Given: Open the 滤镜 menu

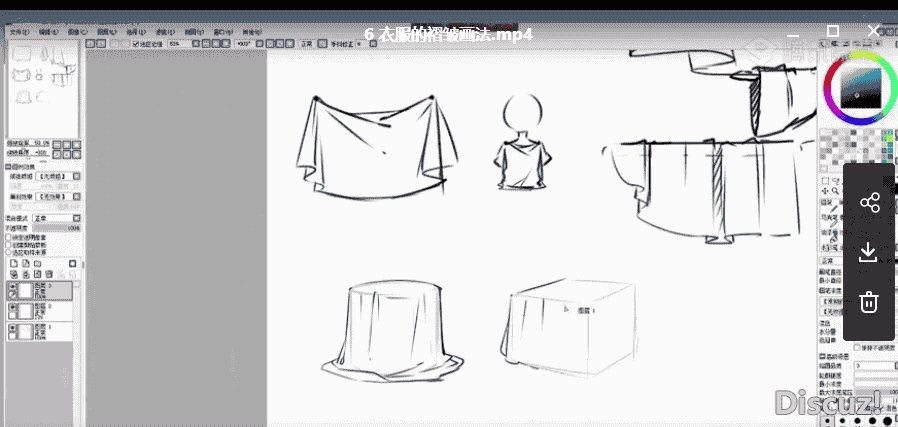Looking at the screenshot, I should (165, 32).
